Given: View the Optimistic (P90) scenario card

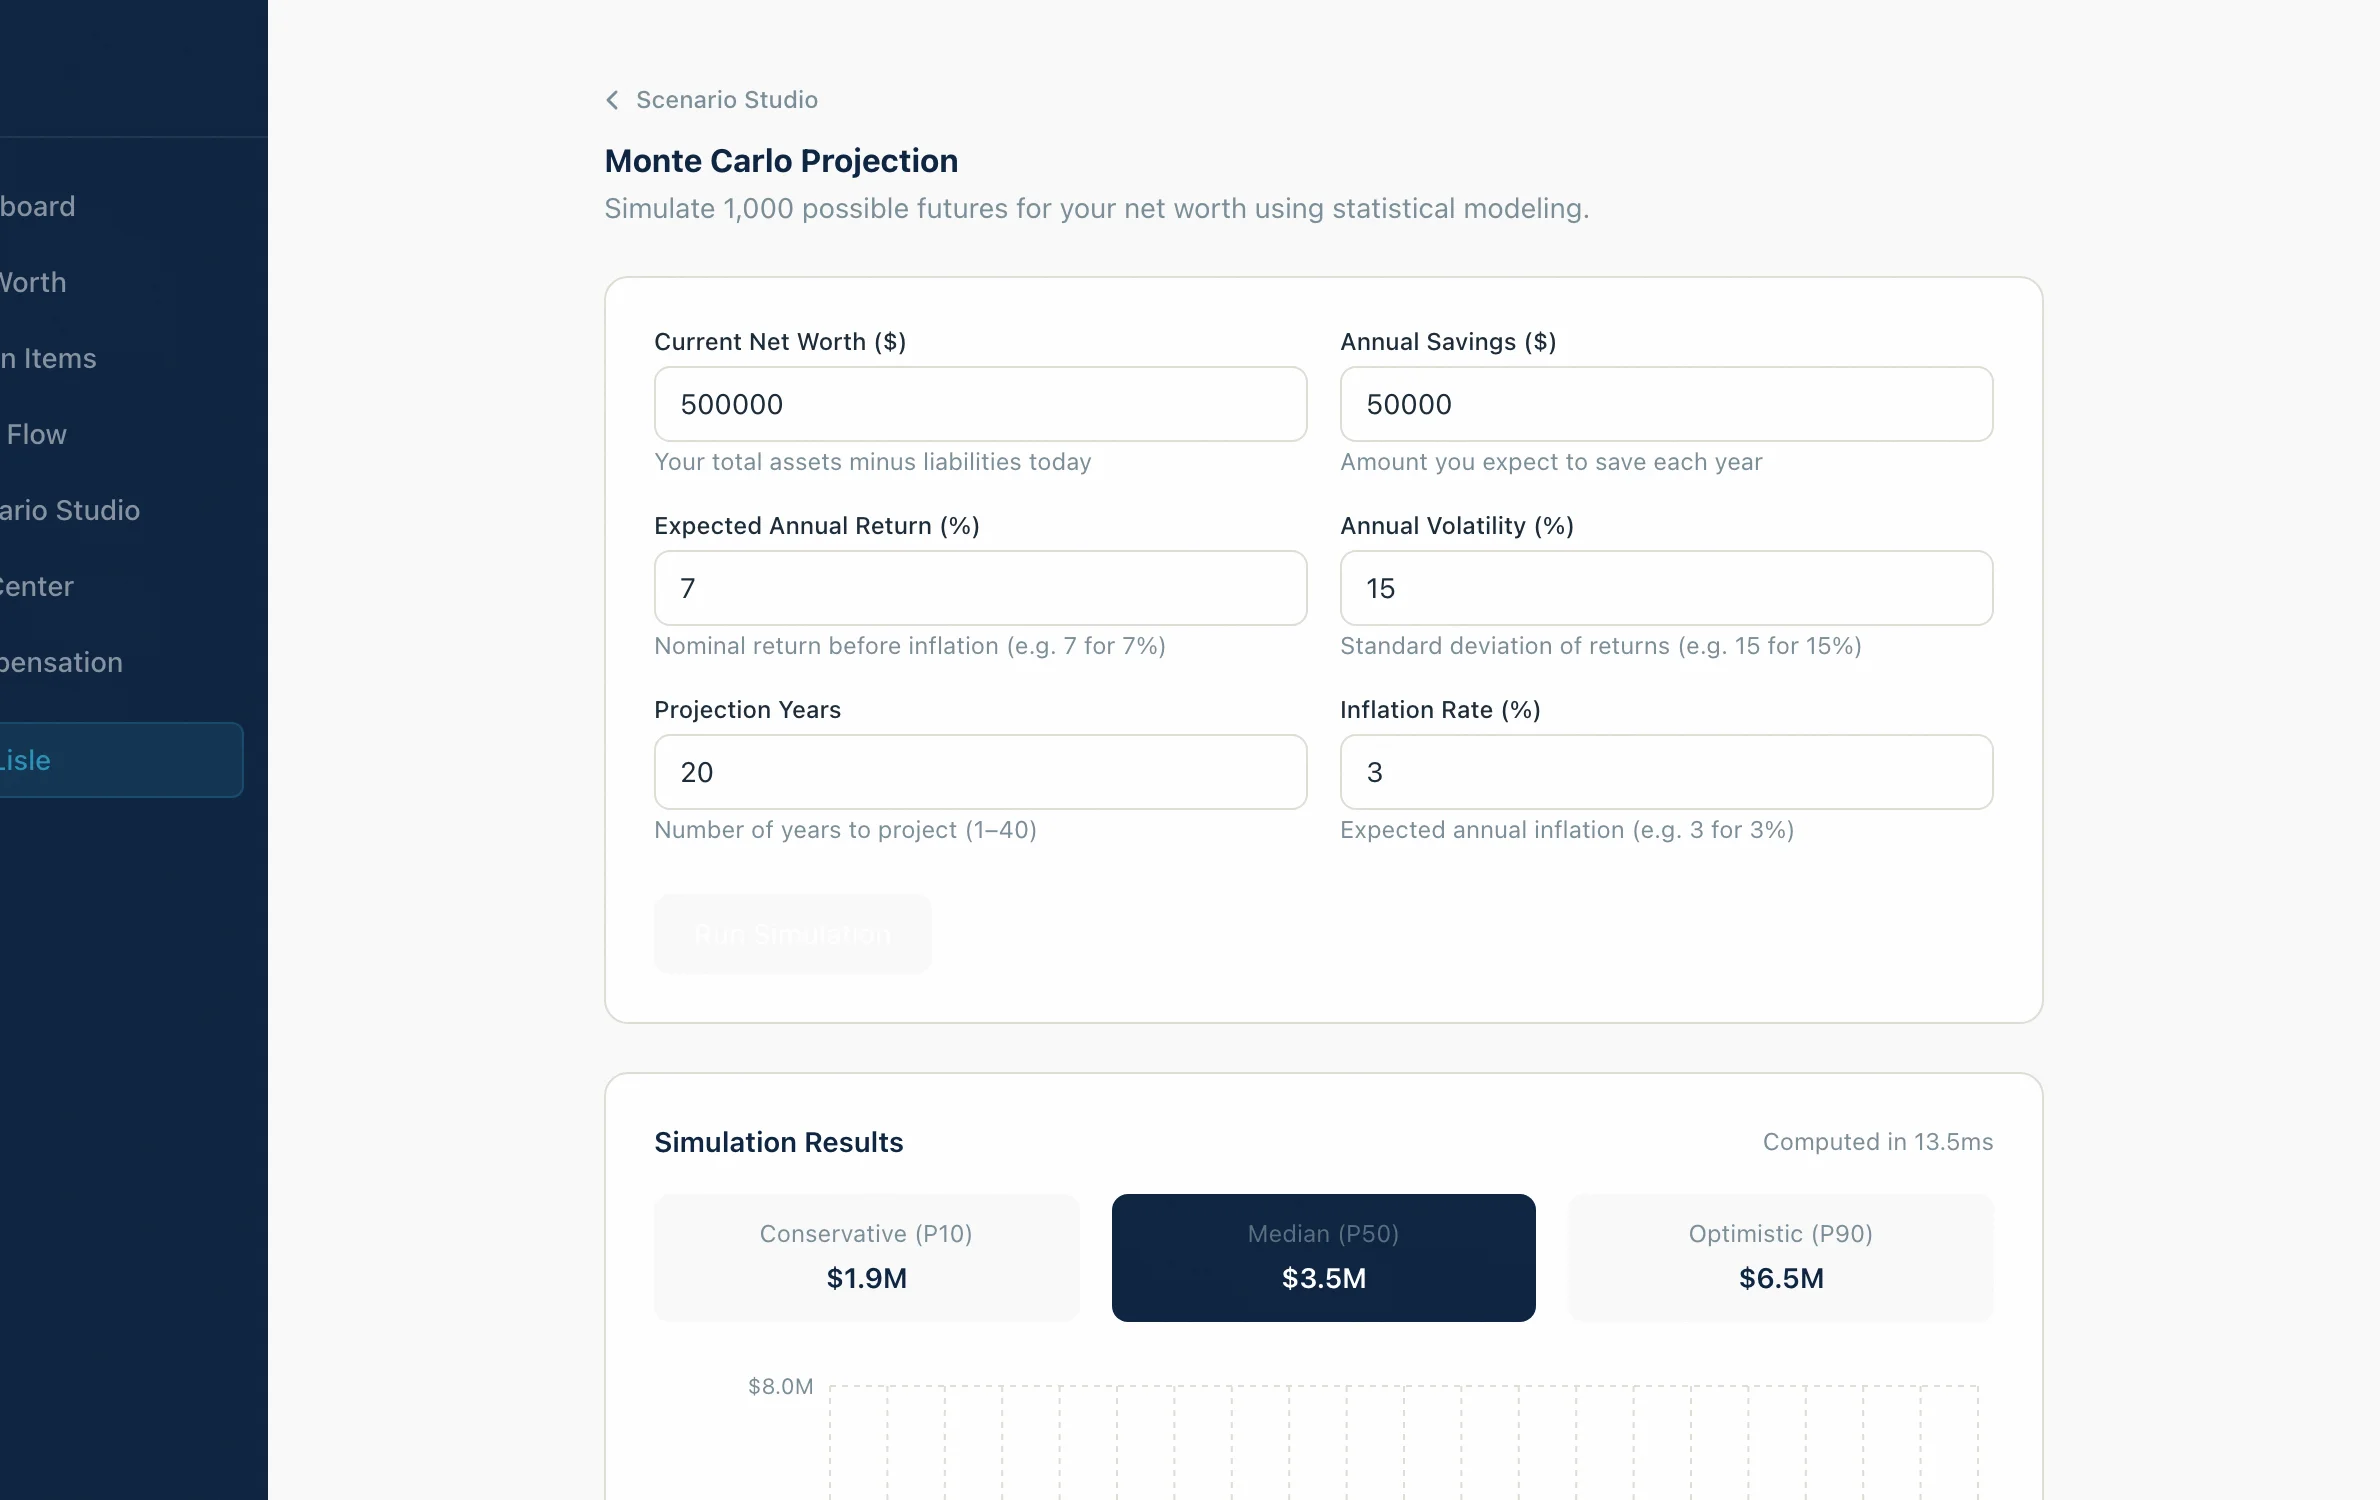Looking at the screenshot, I should coord(1780,1258).
